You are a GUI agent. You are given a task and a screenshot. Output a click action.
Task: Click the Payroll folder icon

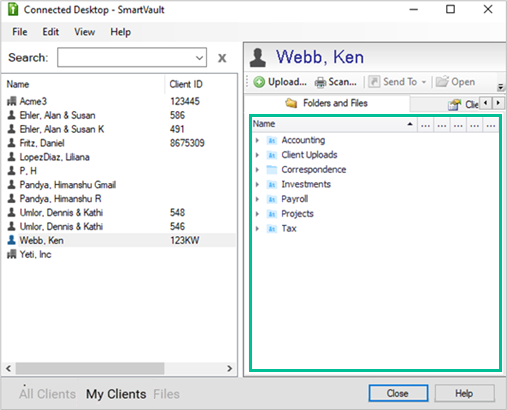(x=272, y=199)
